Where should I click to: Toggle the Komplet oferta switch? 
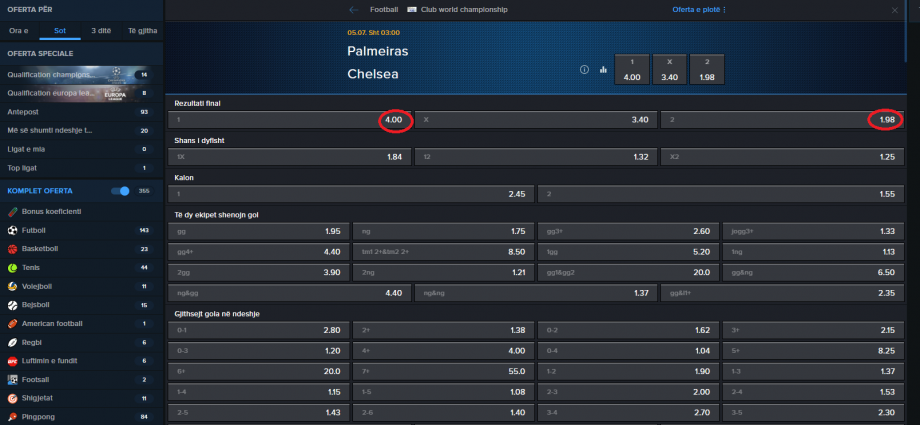click(120, 191)
